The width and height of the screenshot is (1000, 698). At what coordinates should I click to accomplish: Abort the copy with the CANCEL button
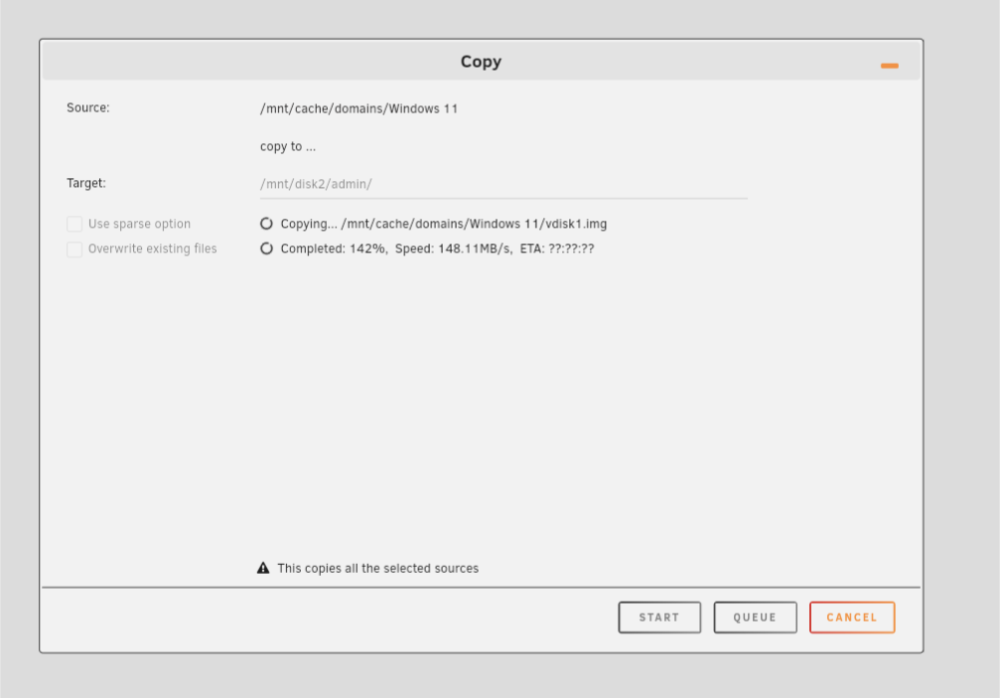point(852,617)
